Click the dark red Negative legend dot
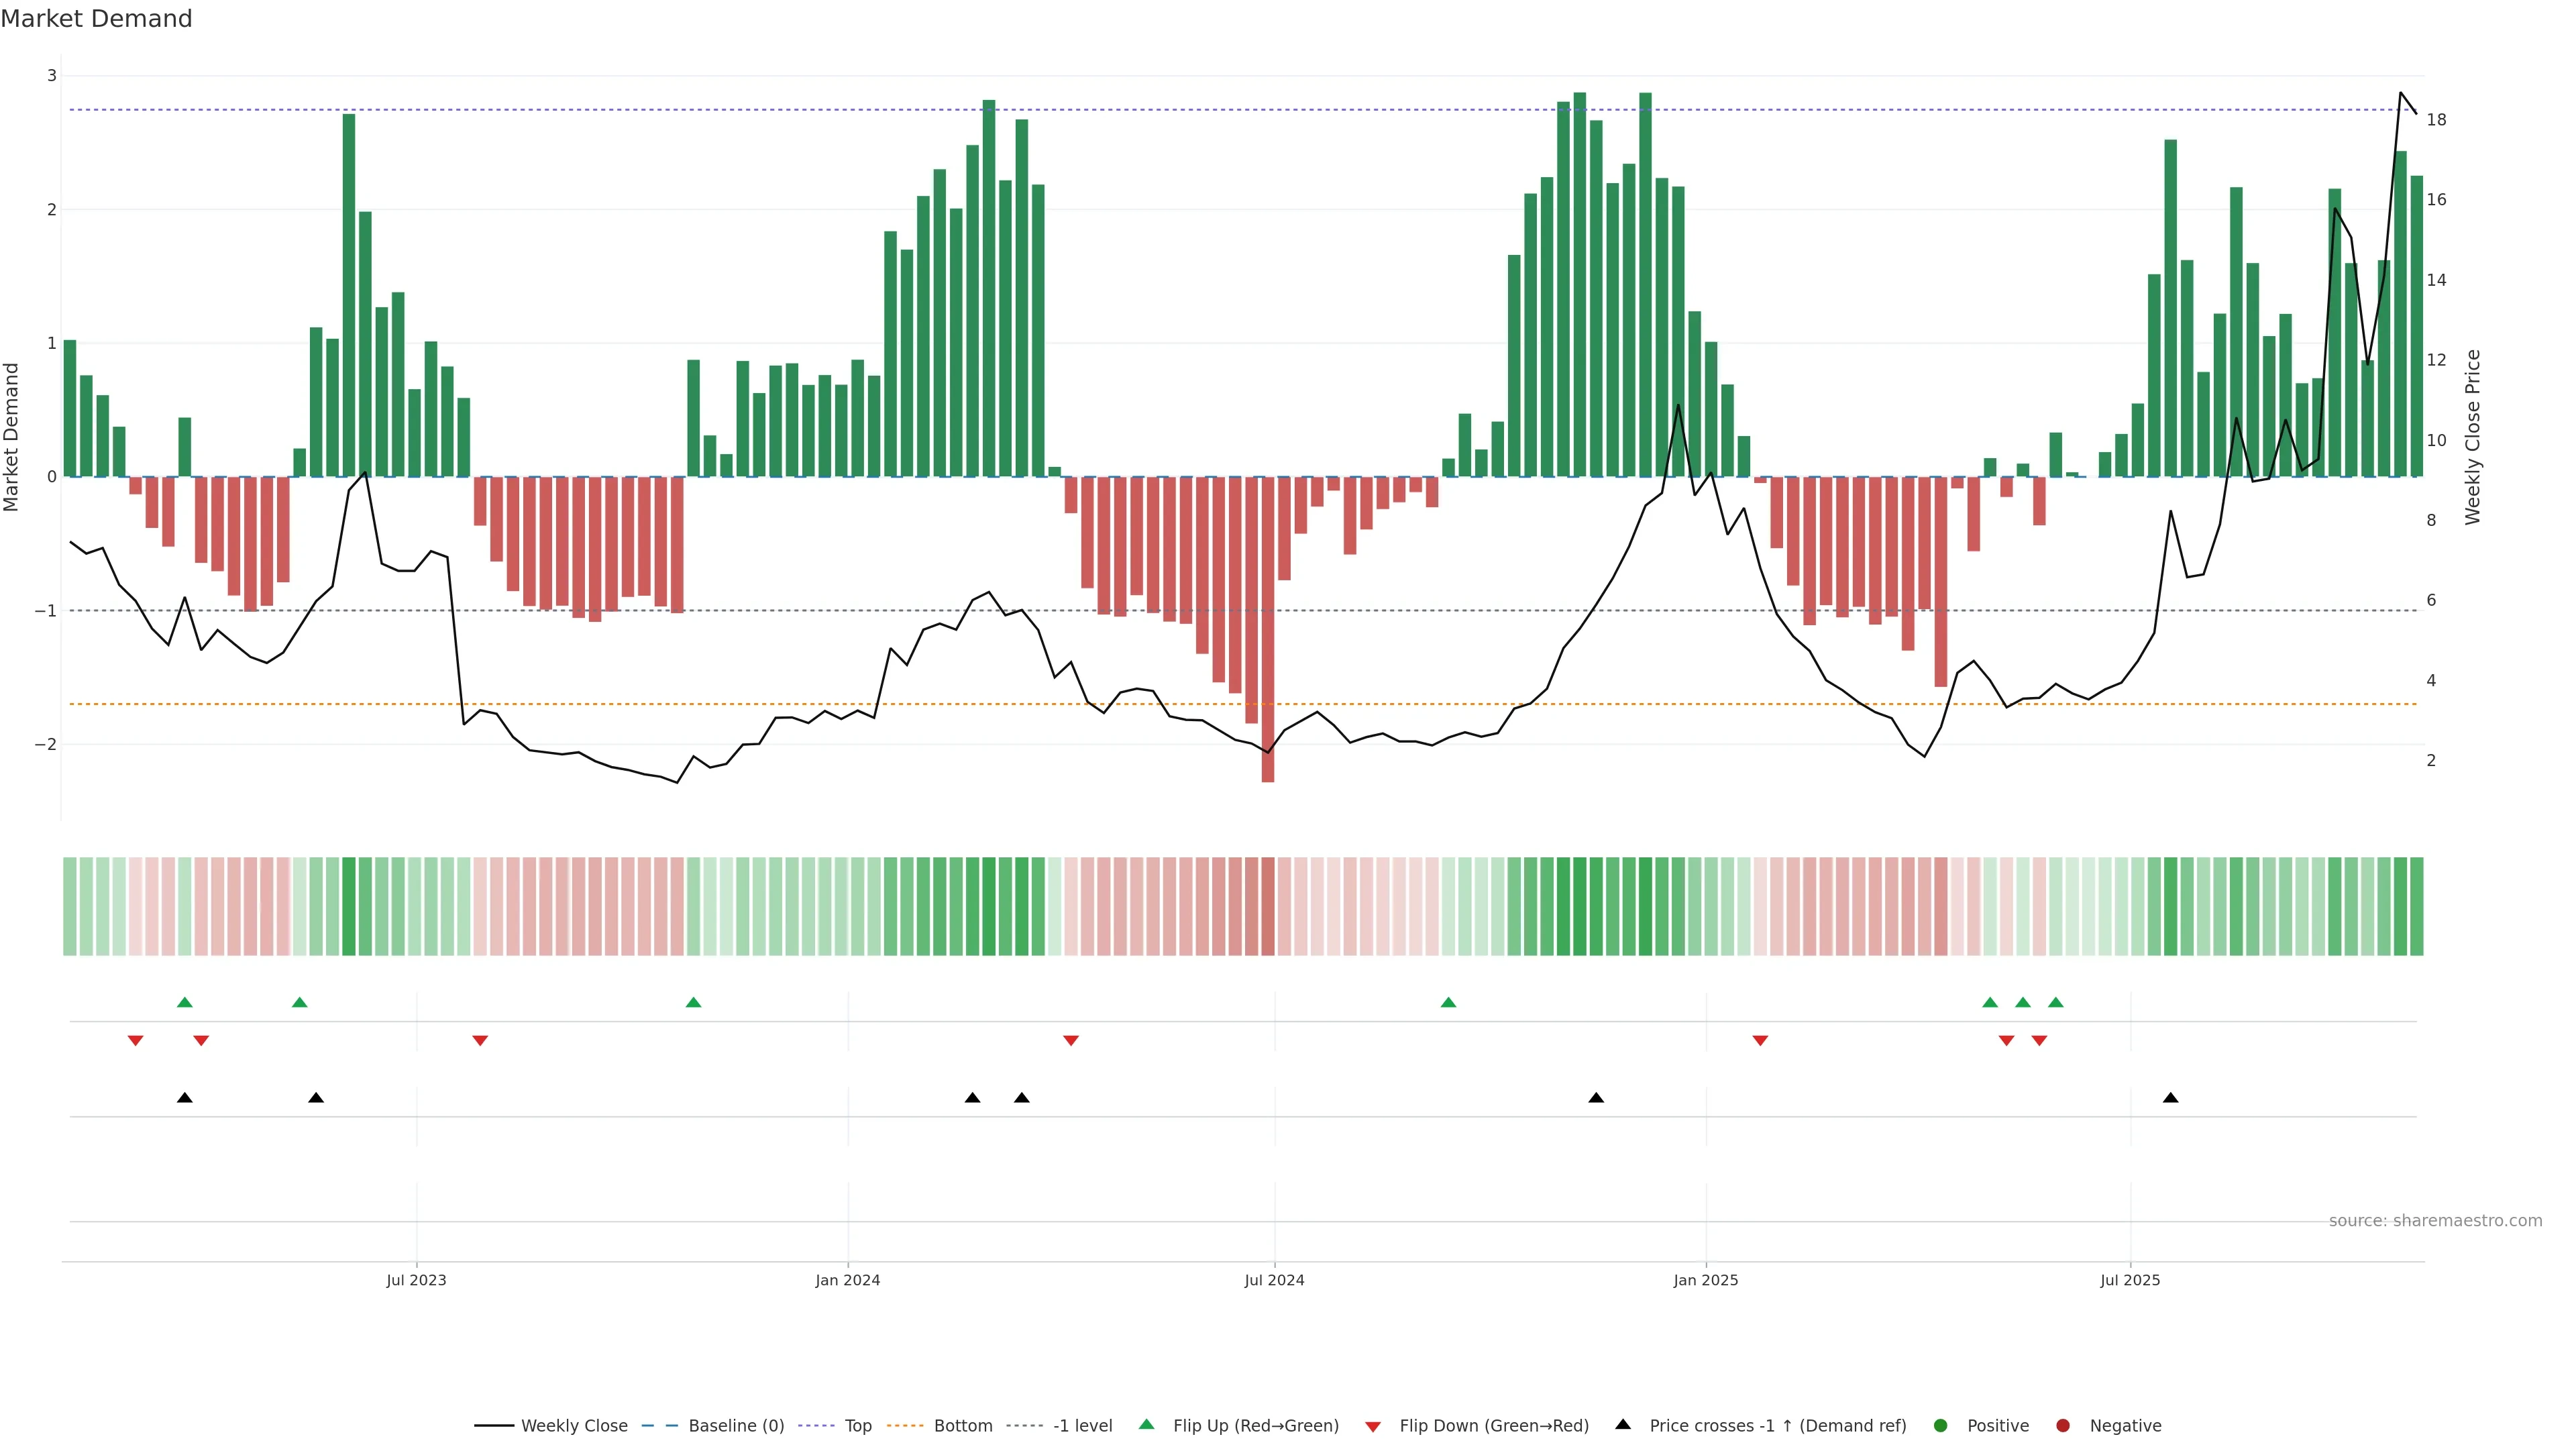 pos(2063,1425)
